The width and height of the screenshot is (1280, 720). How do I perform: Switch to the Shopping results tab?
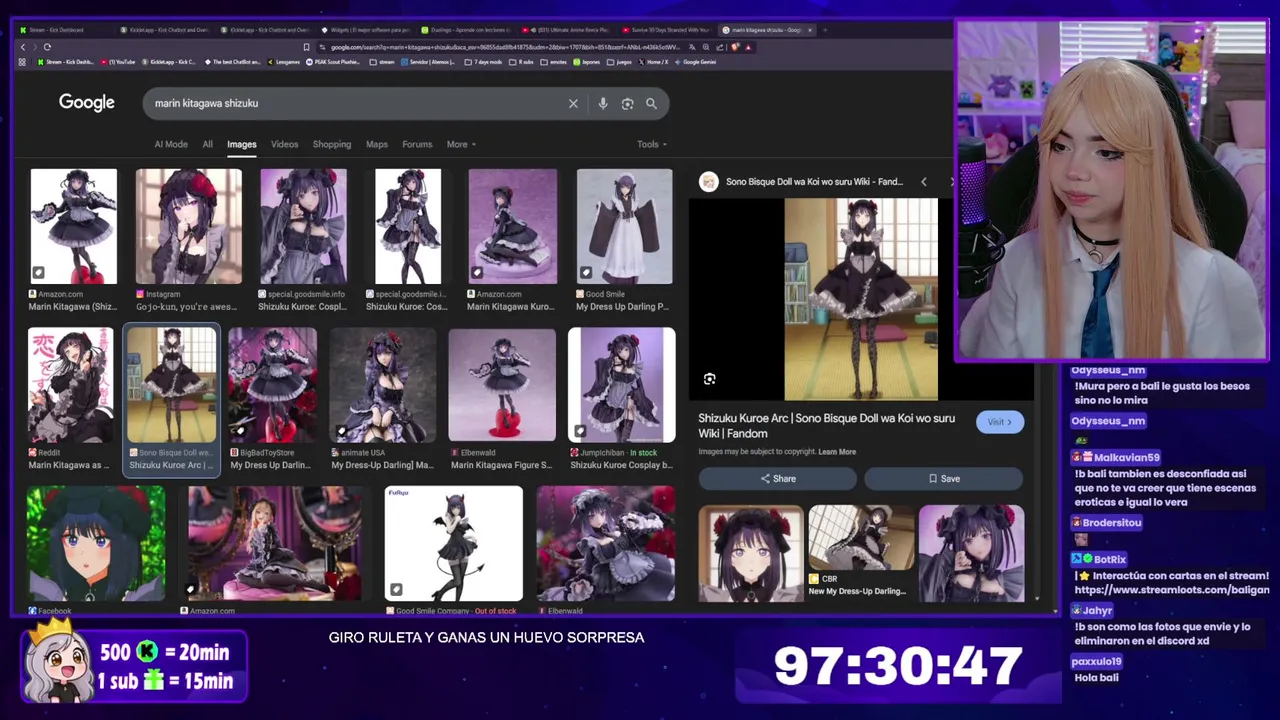click(332, 144)
